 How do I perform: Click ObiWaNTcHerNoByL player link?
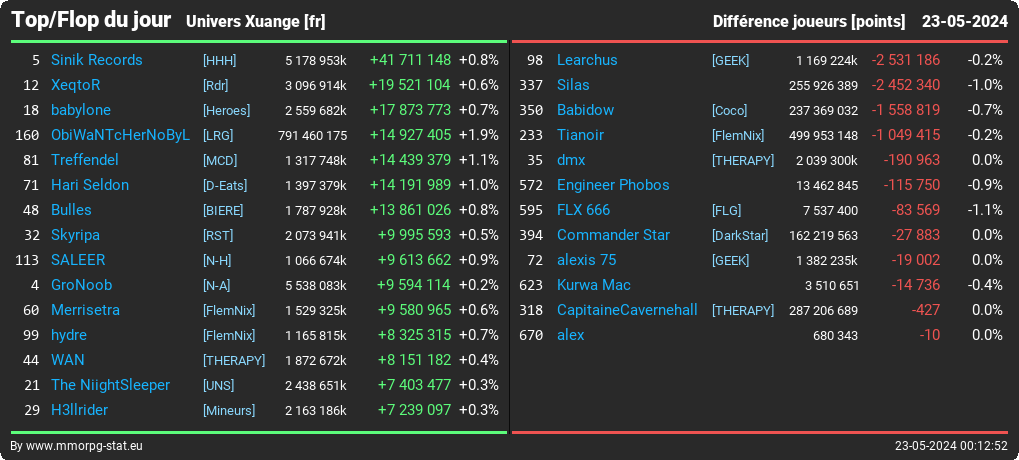pos(121,135)
